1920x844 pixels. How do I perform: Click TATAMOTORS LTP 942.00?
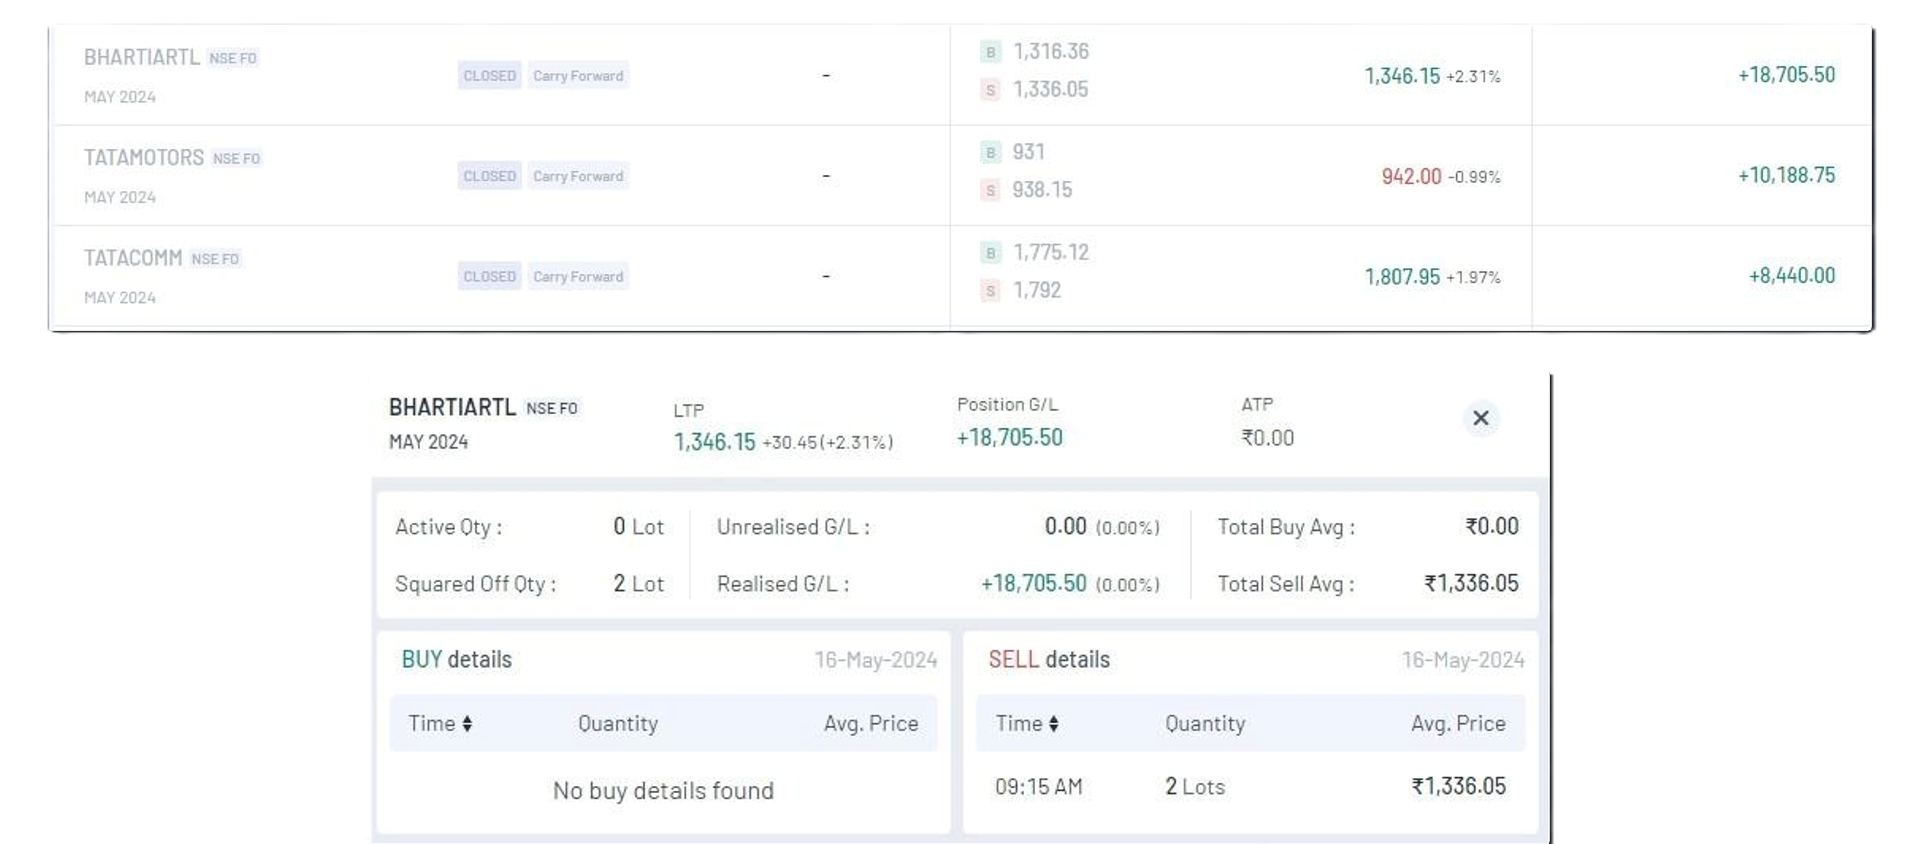[x=1411, y=177]
